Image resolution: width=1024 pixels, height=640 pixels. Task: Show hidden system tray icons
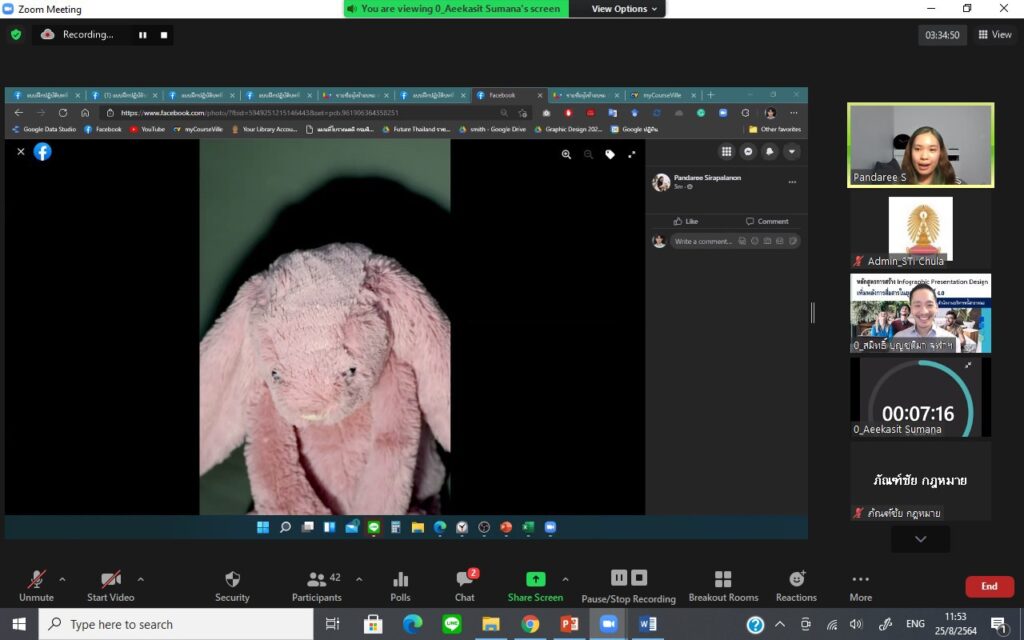point(780,624)
